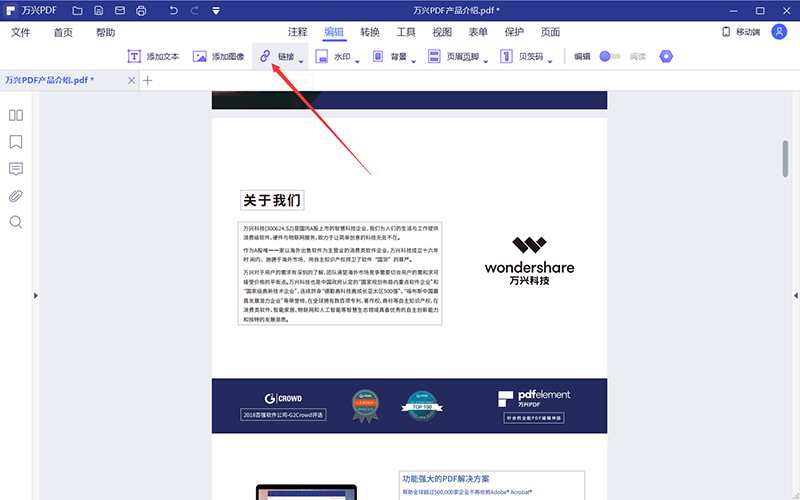Open the 视图 tab

click(442, 32)
